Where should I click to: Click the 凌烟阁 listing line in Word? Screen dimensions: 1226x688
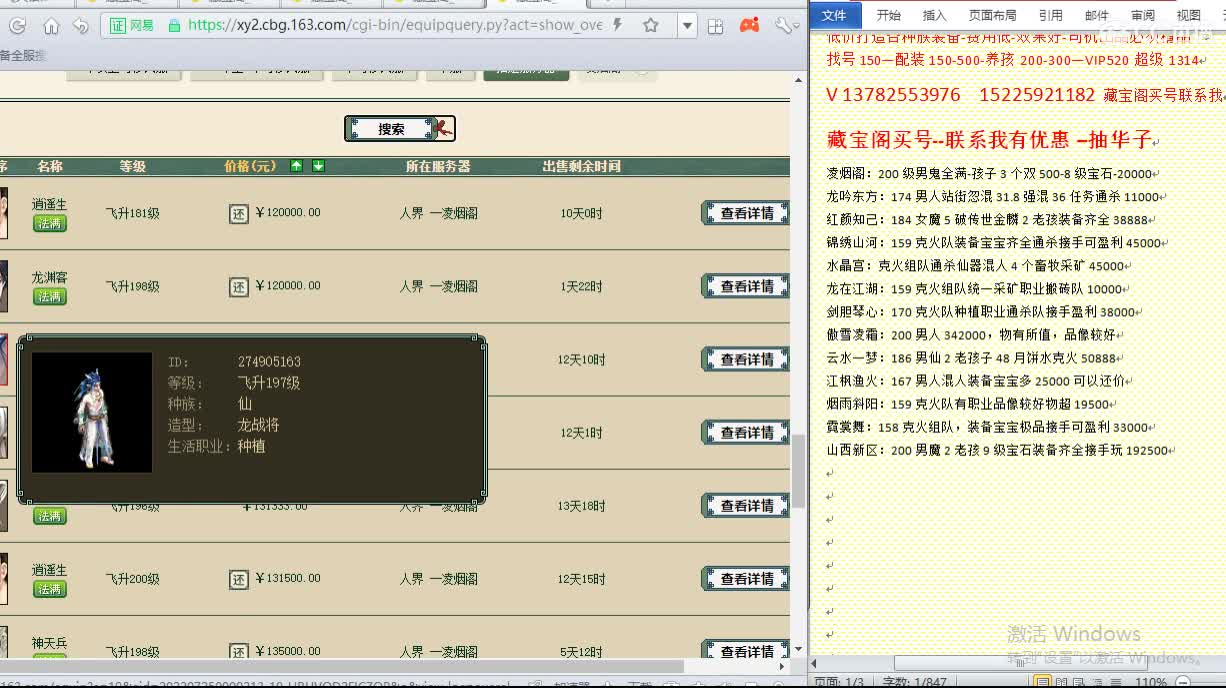[992, 174]
